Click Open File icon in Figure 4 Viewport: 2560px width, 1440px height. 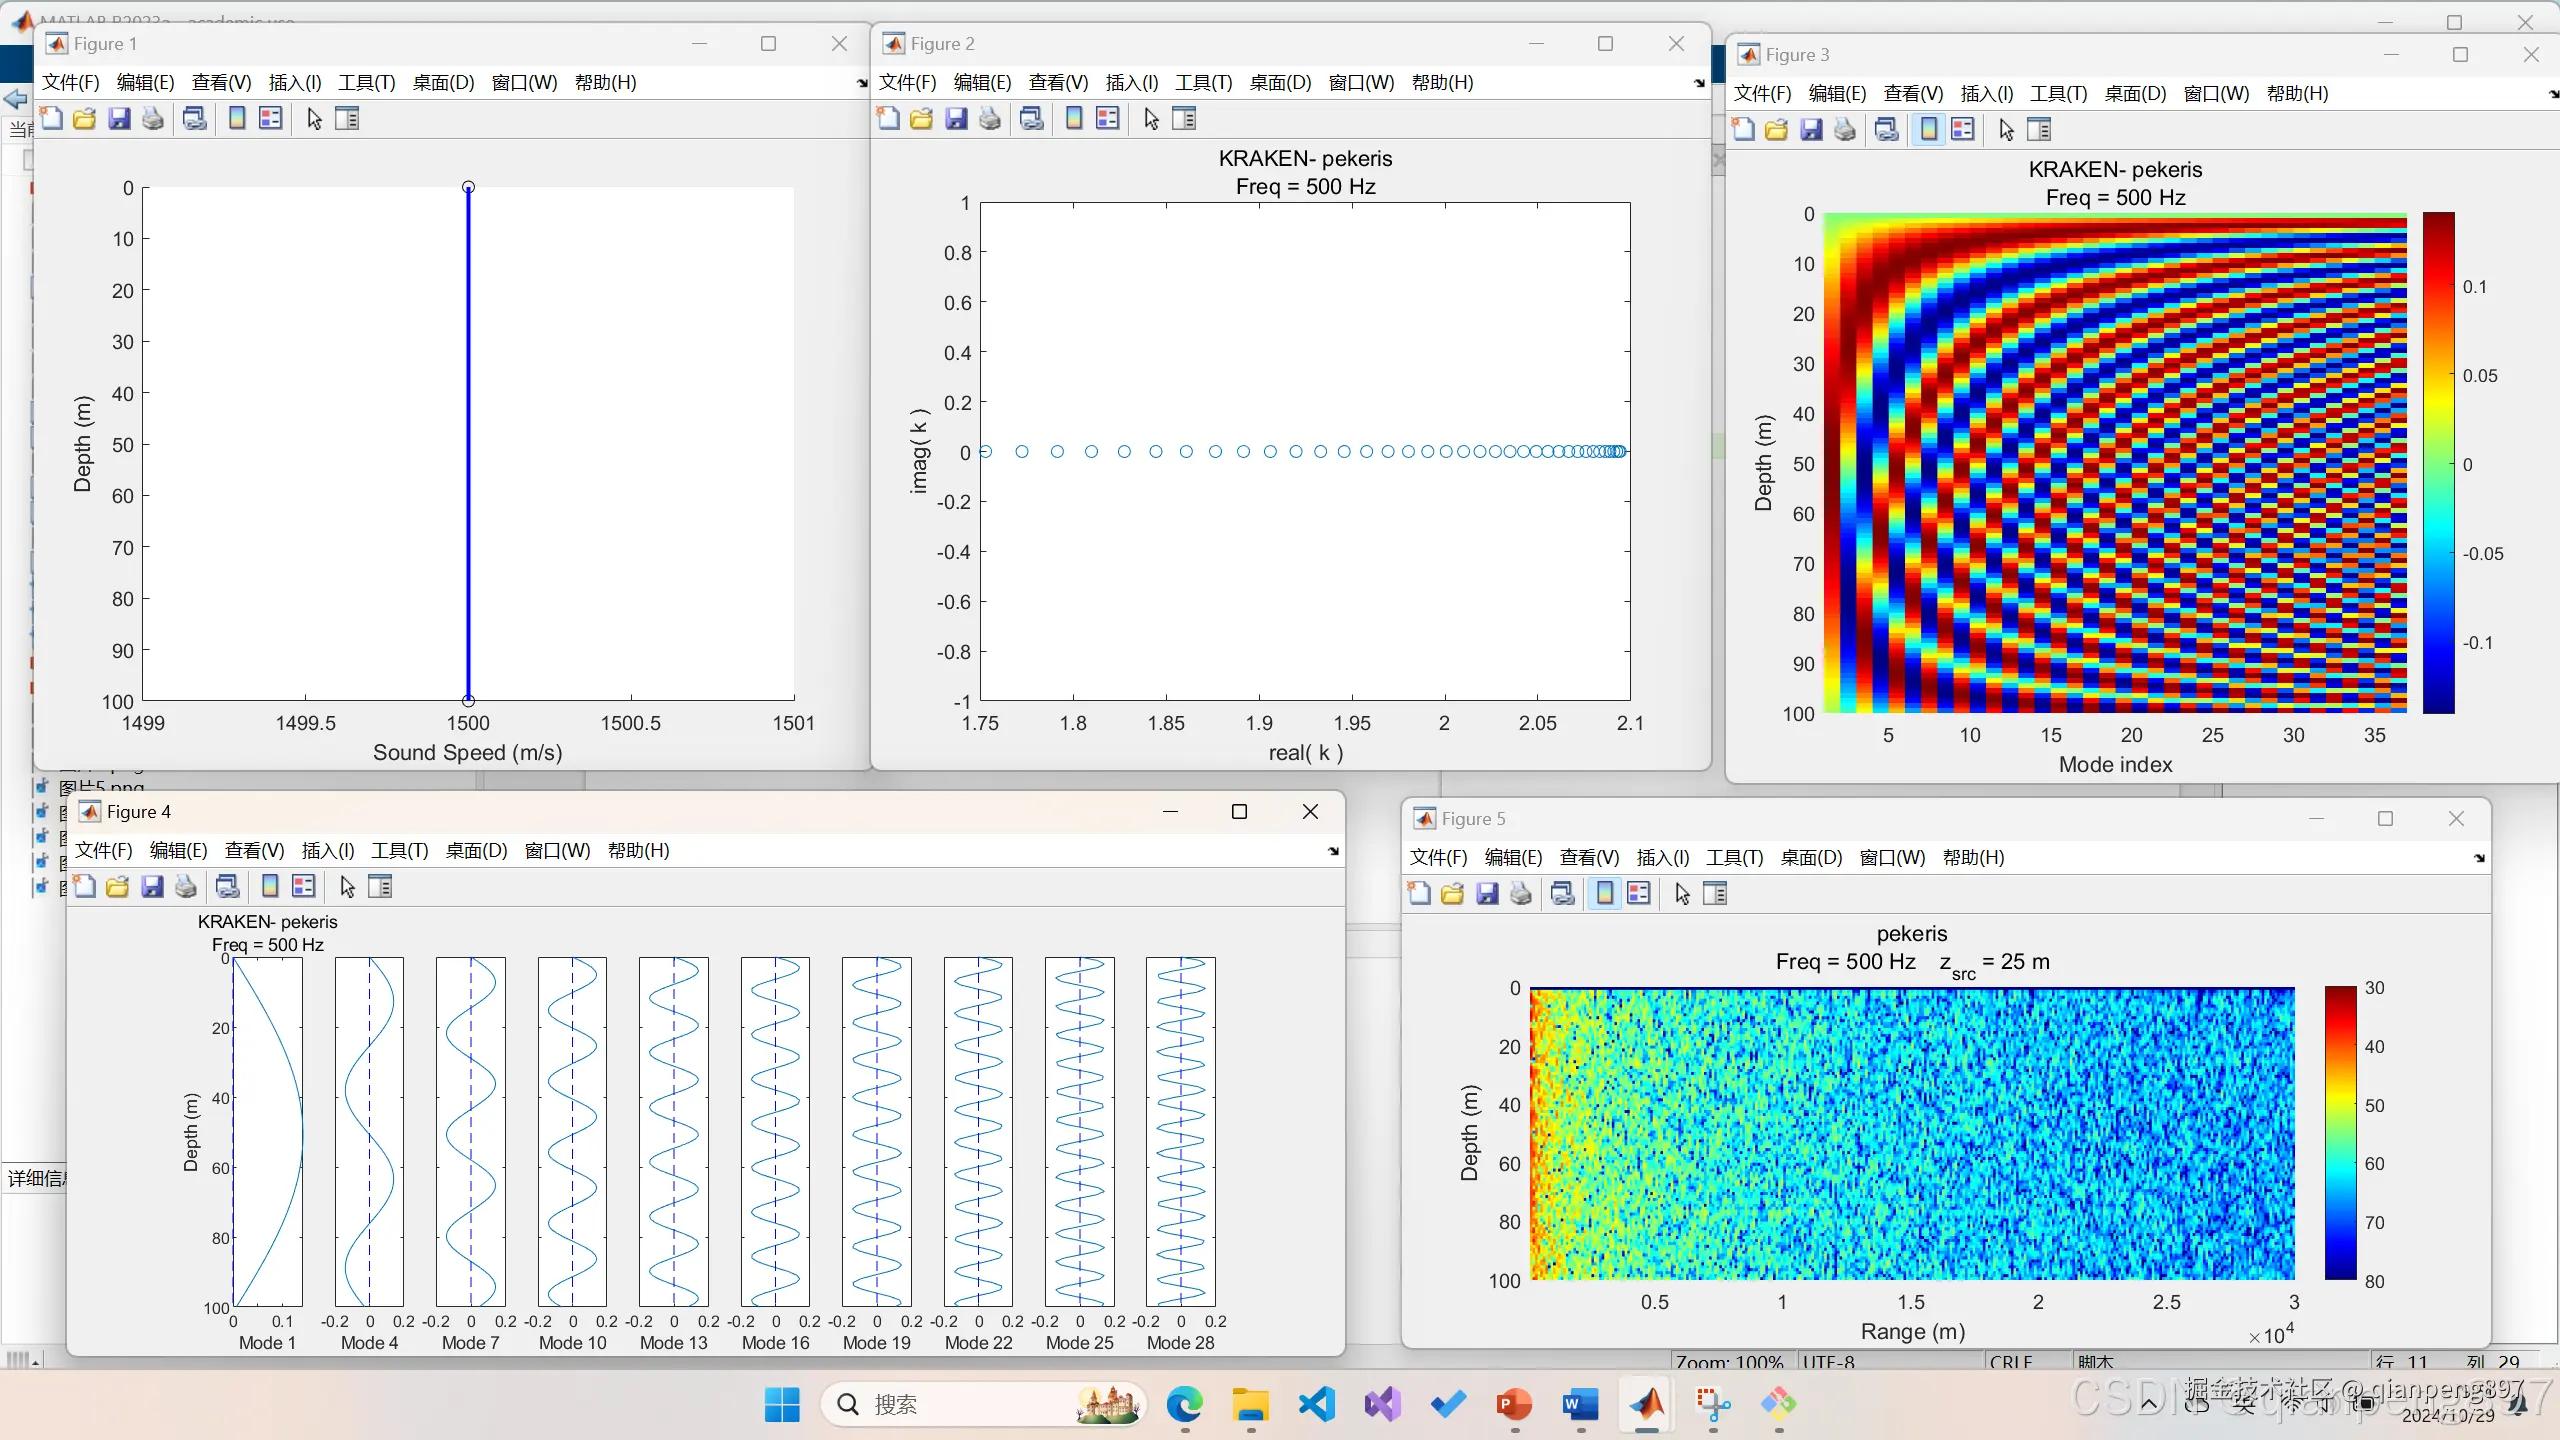118,887
